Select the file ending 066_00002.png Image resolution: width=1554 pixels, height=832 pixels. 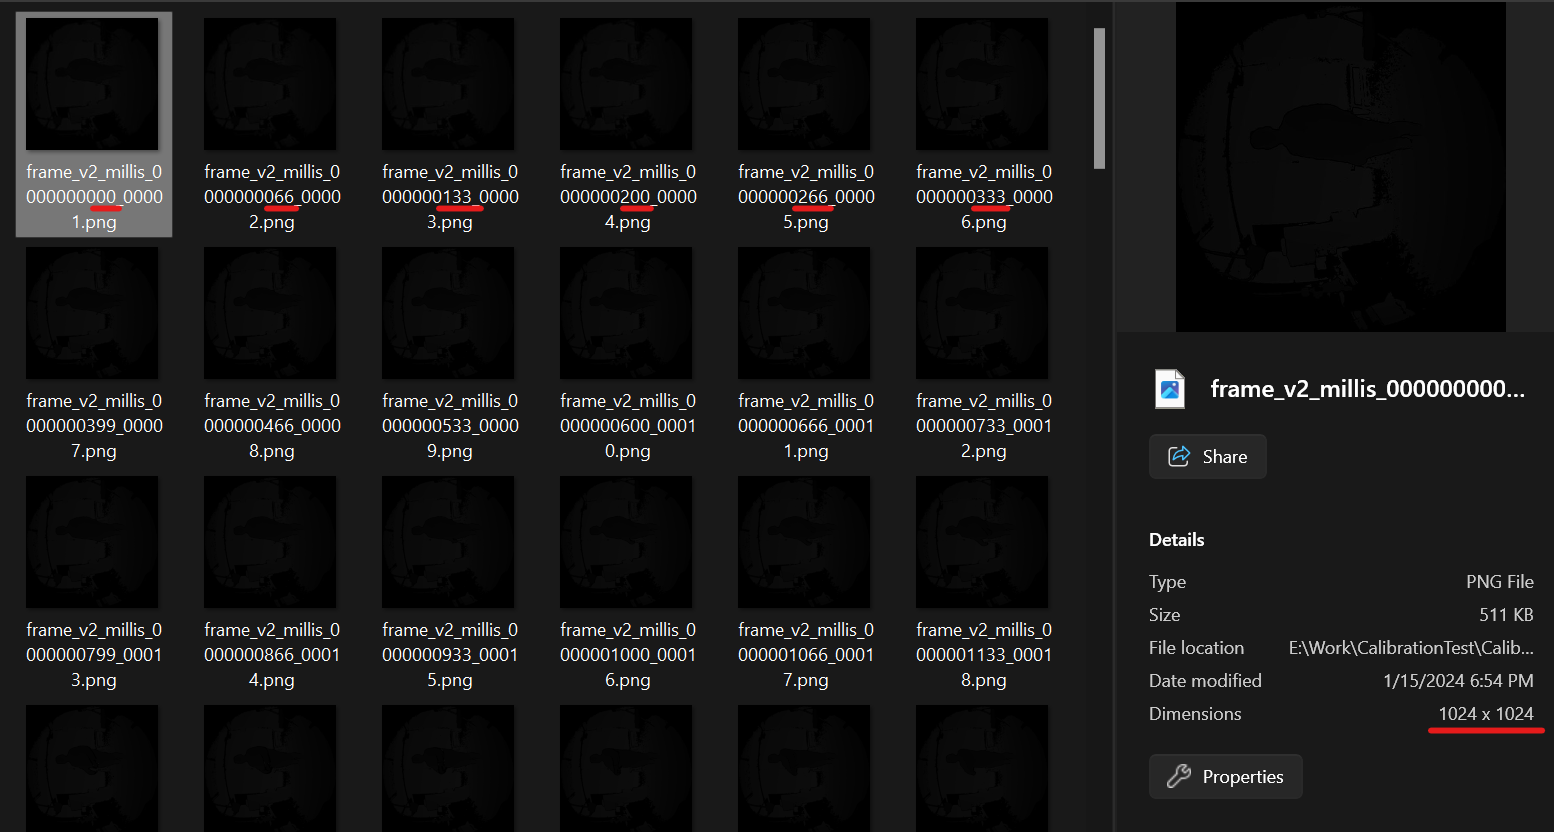(270, 85)
